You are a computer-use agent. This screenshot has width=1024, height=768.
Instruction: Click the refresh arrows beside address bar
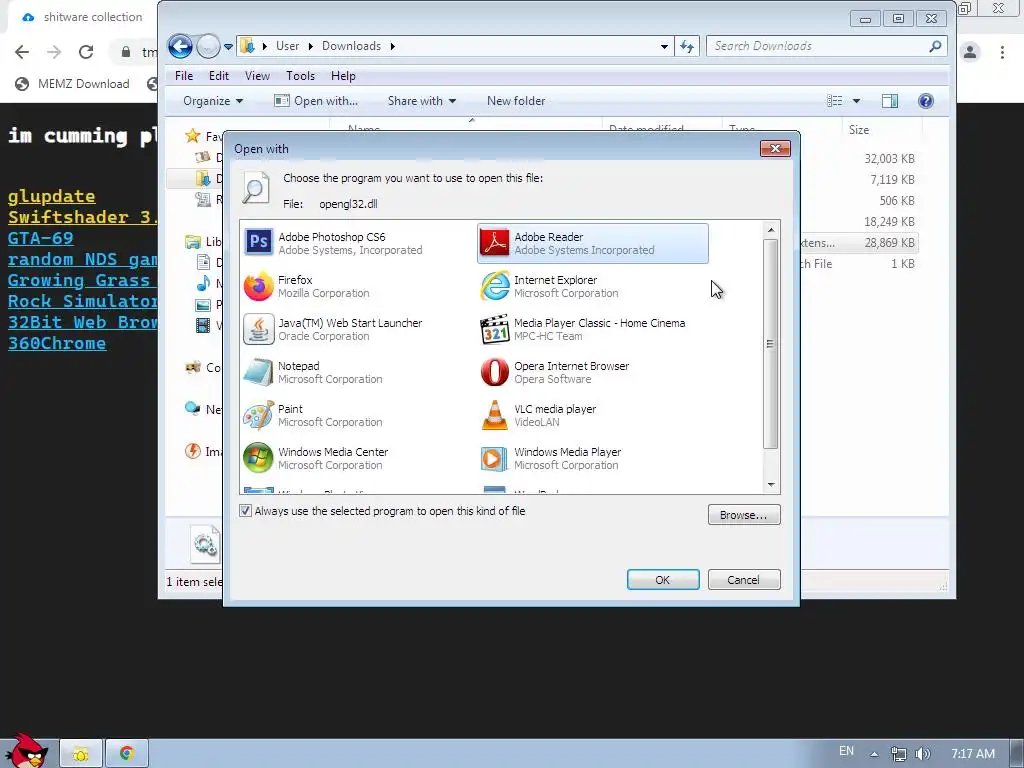[x=687, y=46]
